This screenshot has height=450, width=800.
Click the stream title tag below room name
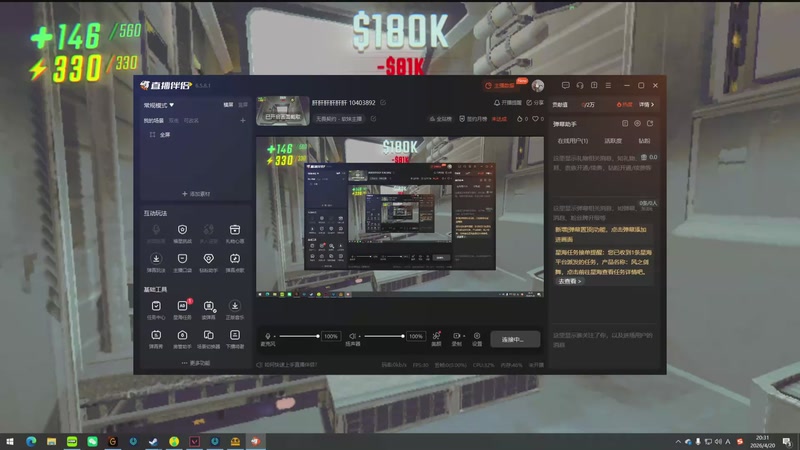339,119
